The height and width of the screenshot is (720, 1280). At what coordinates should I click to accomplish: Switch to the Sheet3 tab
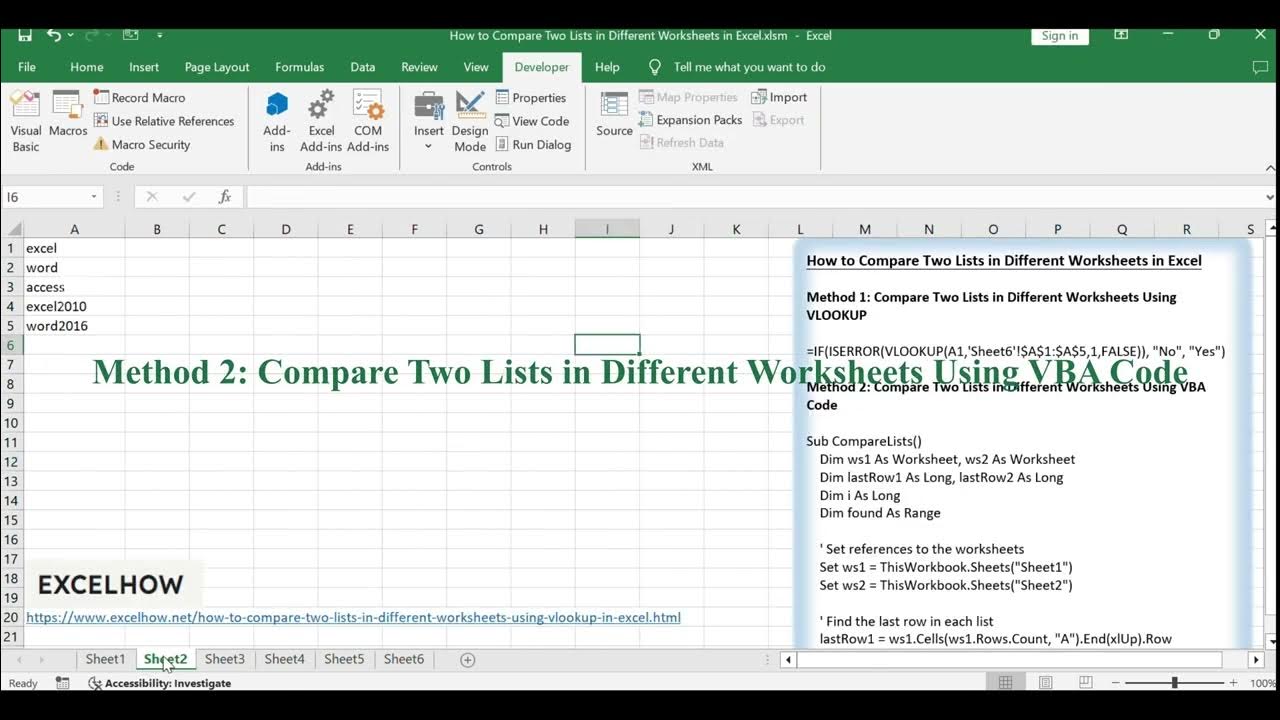tap(225, 659)
